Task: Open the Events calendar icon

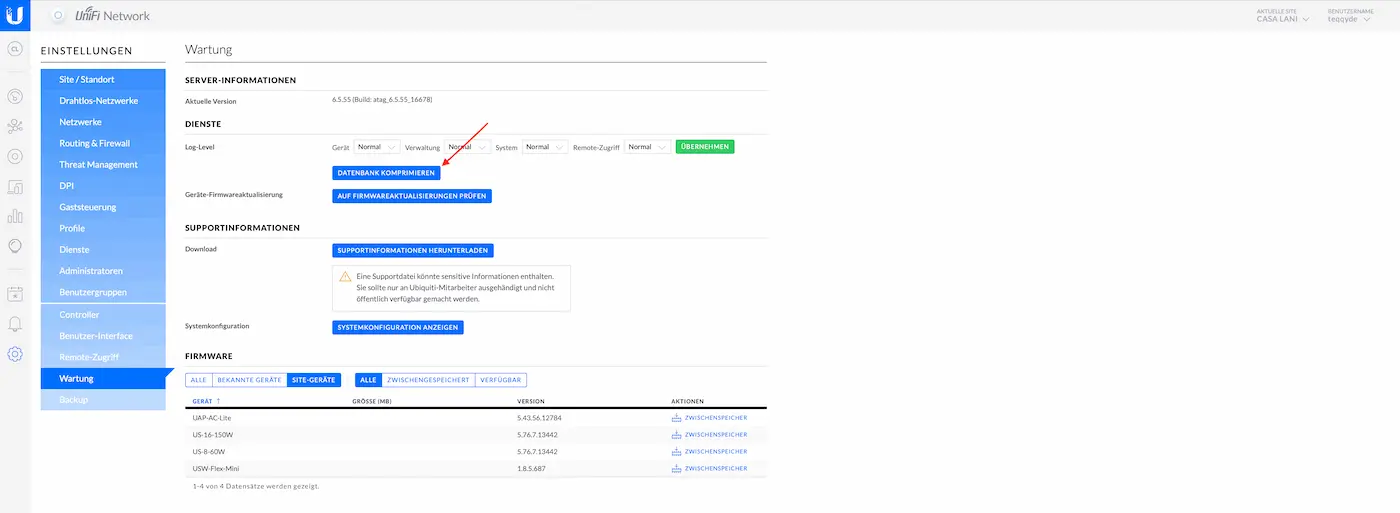Action: (15, 294)
